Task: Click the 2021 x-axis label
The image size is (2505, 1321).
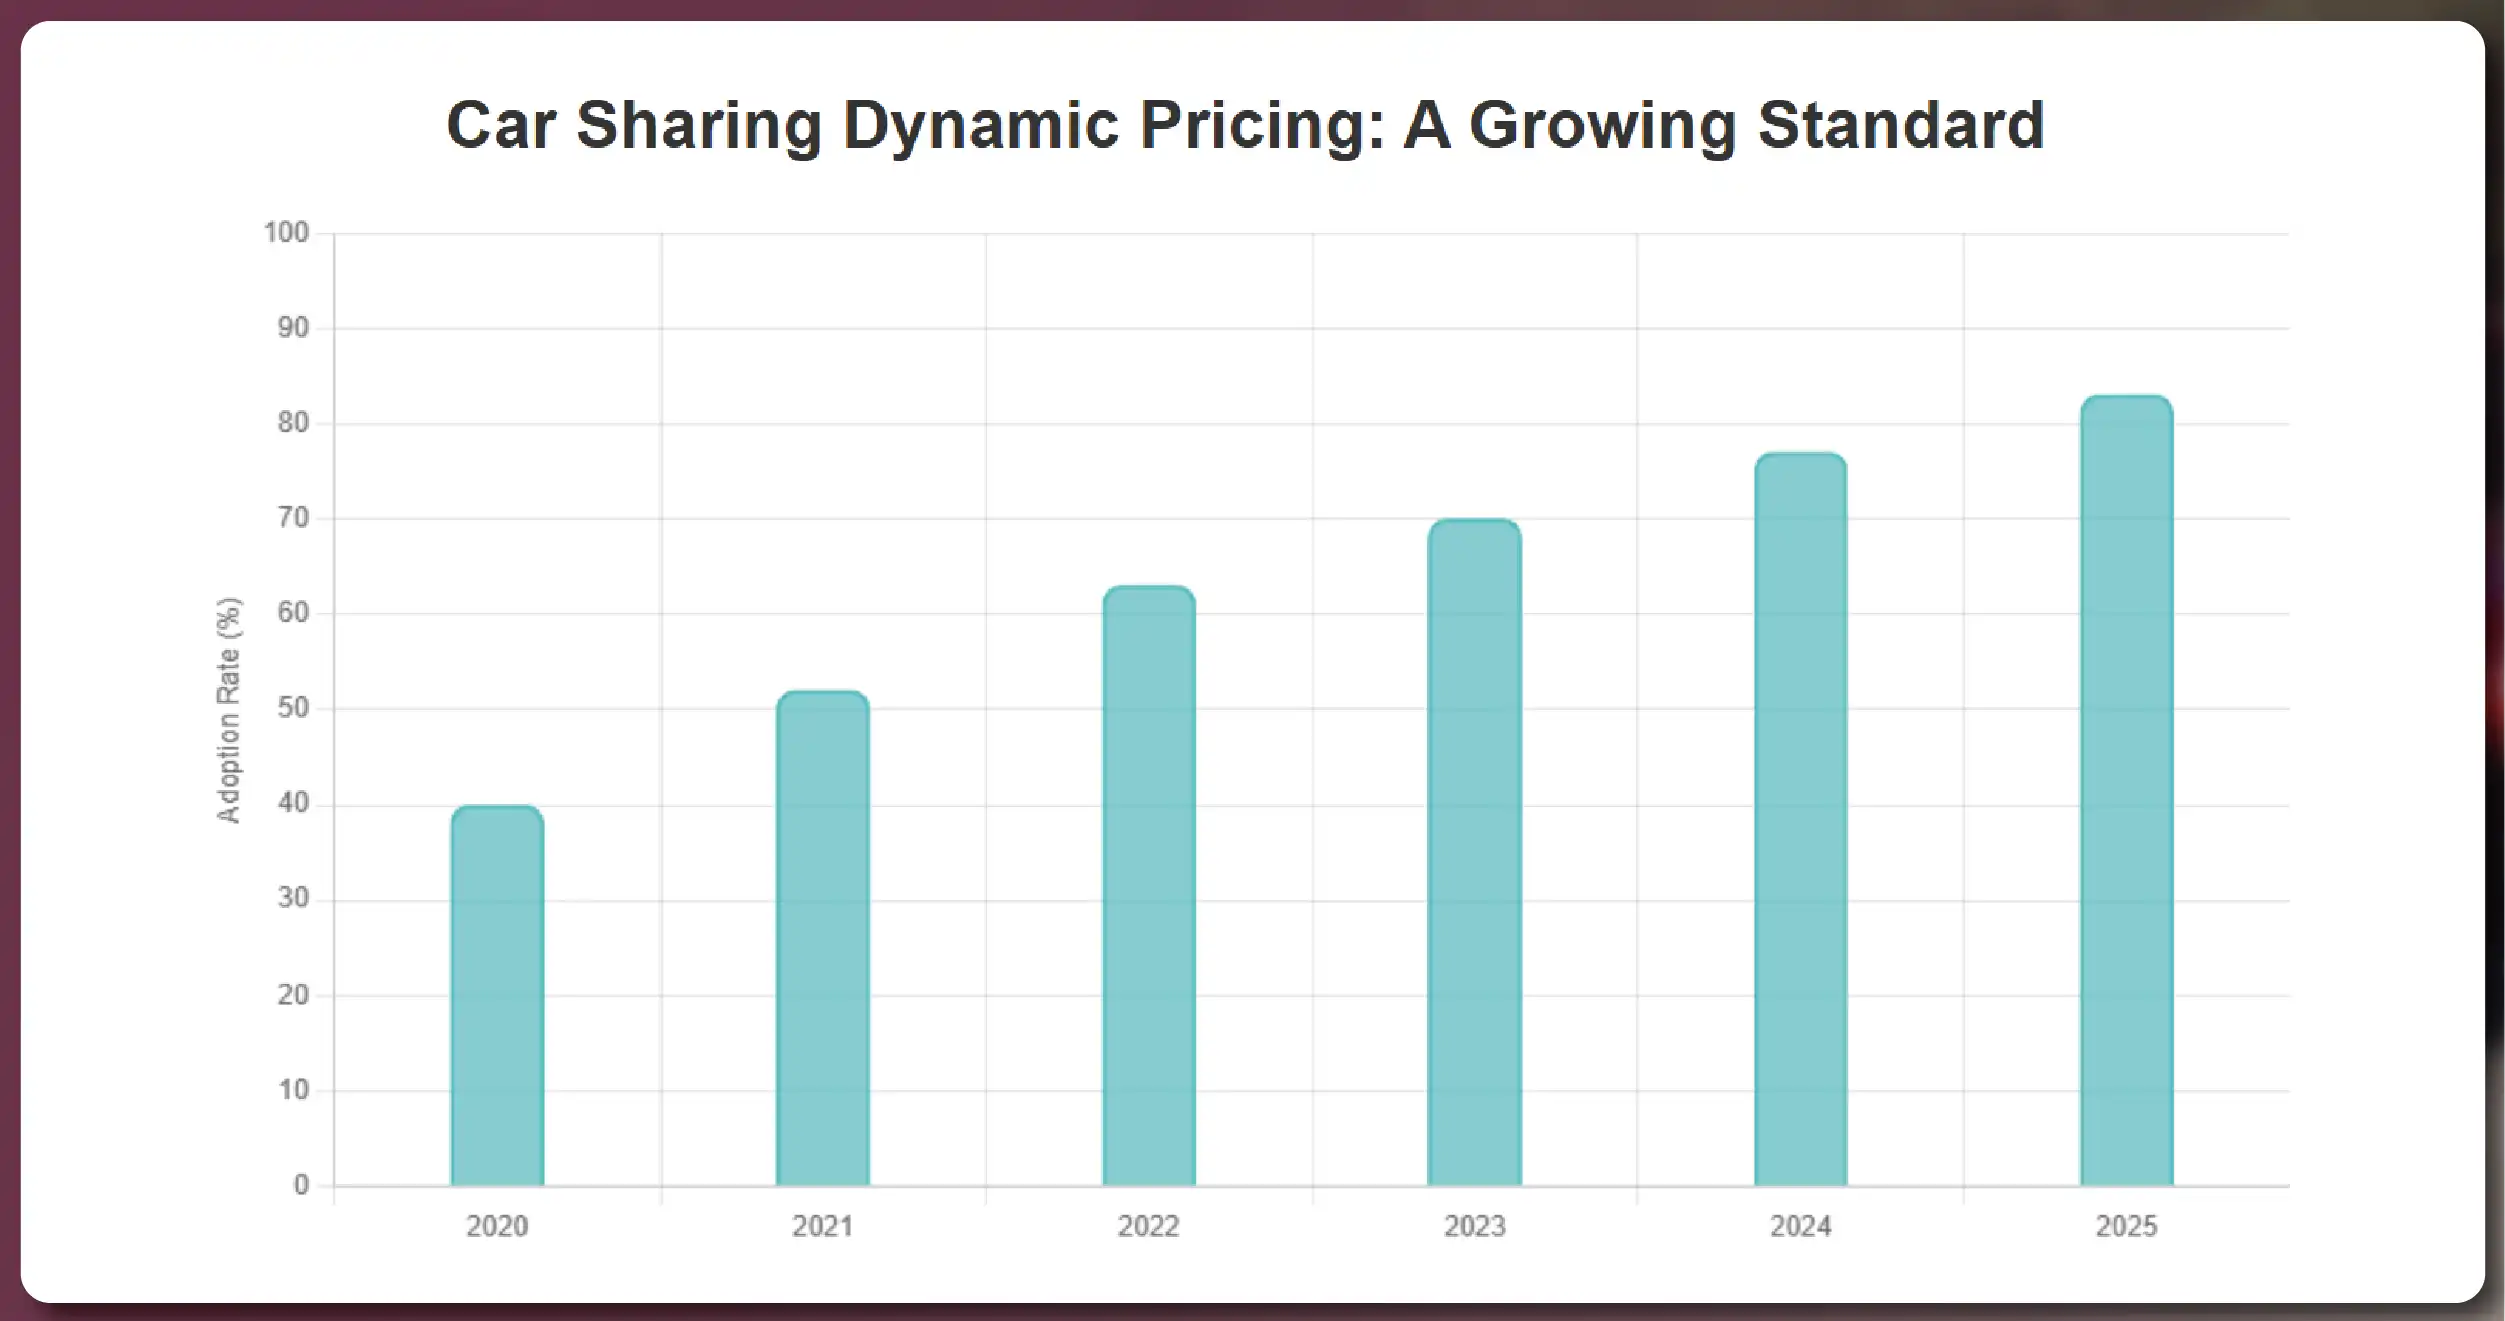Action: (823, 1226)
